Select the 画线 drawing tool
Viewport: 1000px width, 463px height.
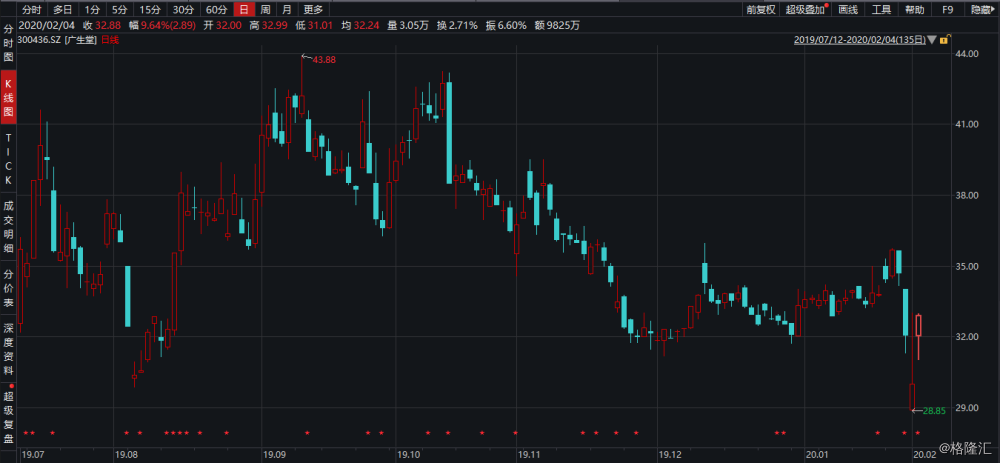(848, 10)
